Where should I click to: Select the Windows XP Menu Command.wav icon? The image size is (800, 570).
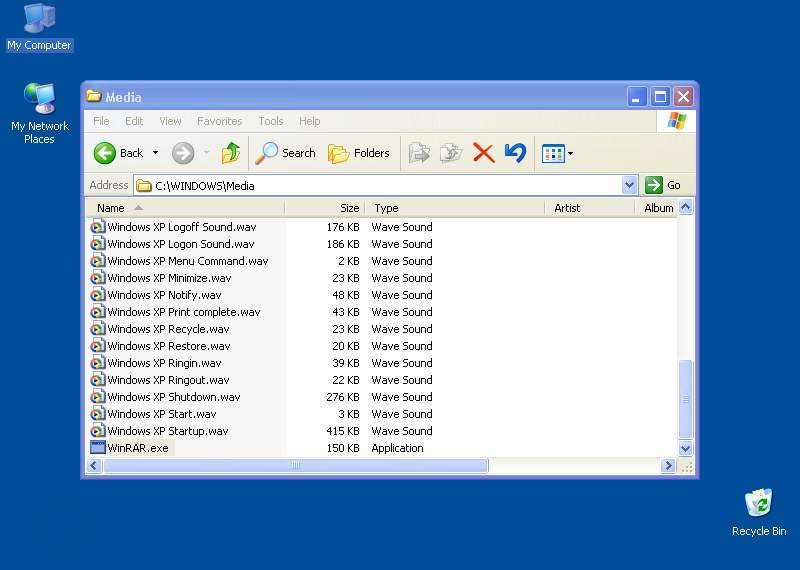point(97,261)
